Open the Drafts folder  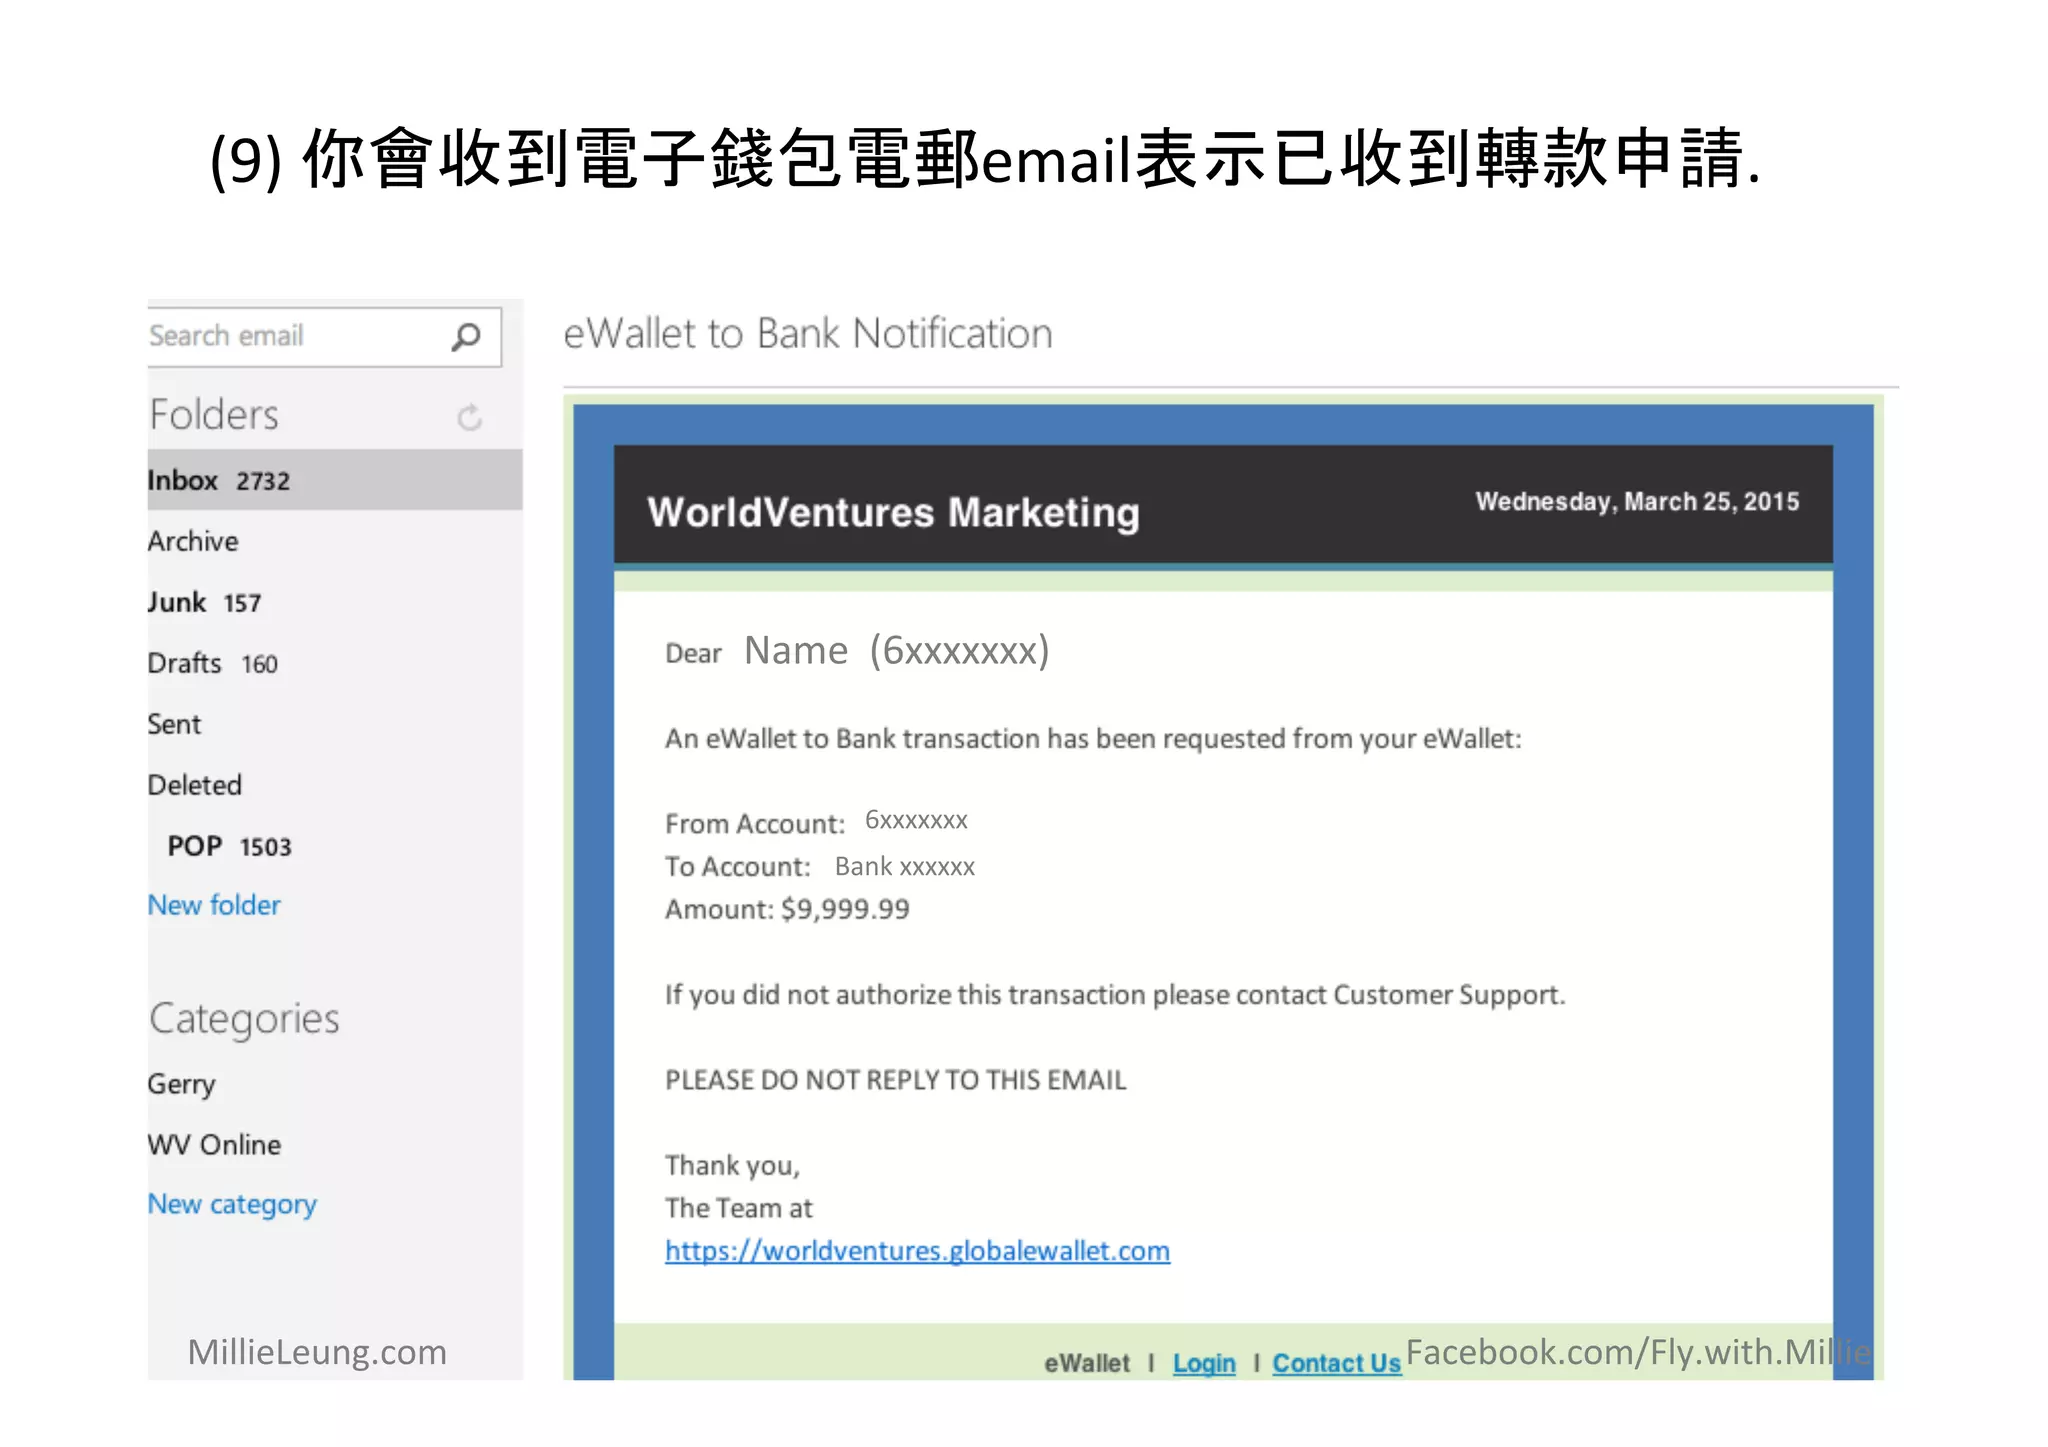pos(212,663)
